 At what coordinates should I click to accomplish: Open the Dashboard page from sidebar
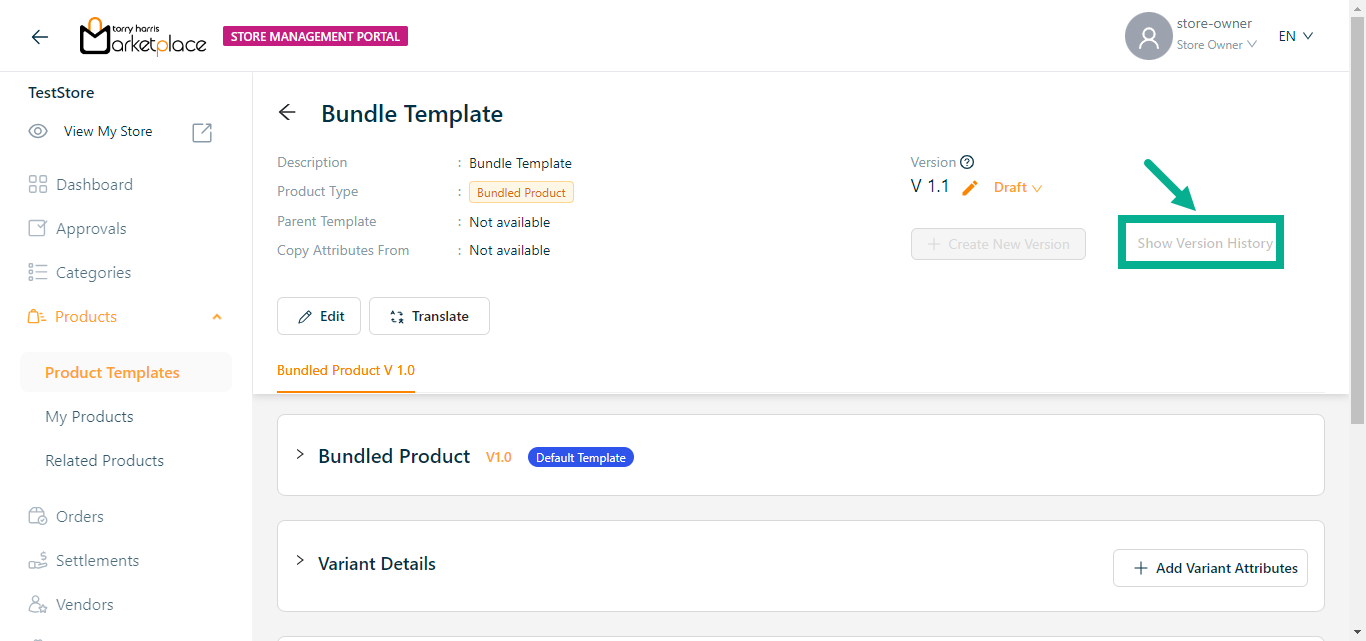(x=94, y=185)
